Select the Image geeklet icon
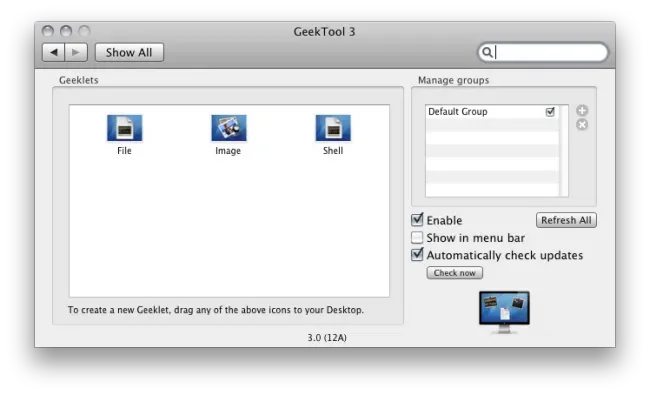 (x=228, y=128)
